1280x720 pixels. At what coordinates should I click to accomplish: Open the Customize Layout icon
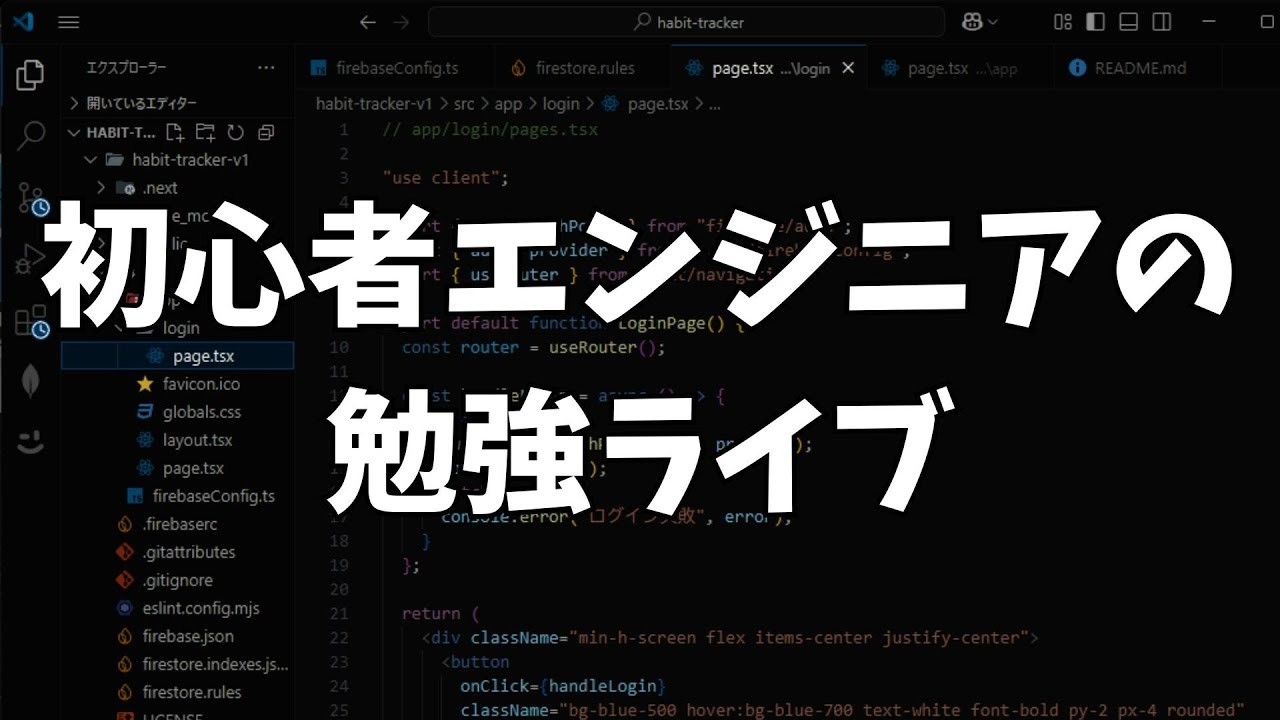tap(1062, 21)
